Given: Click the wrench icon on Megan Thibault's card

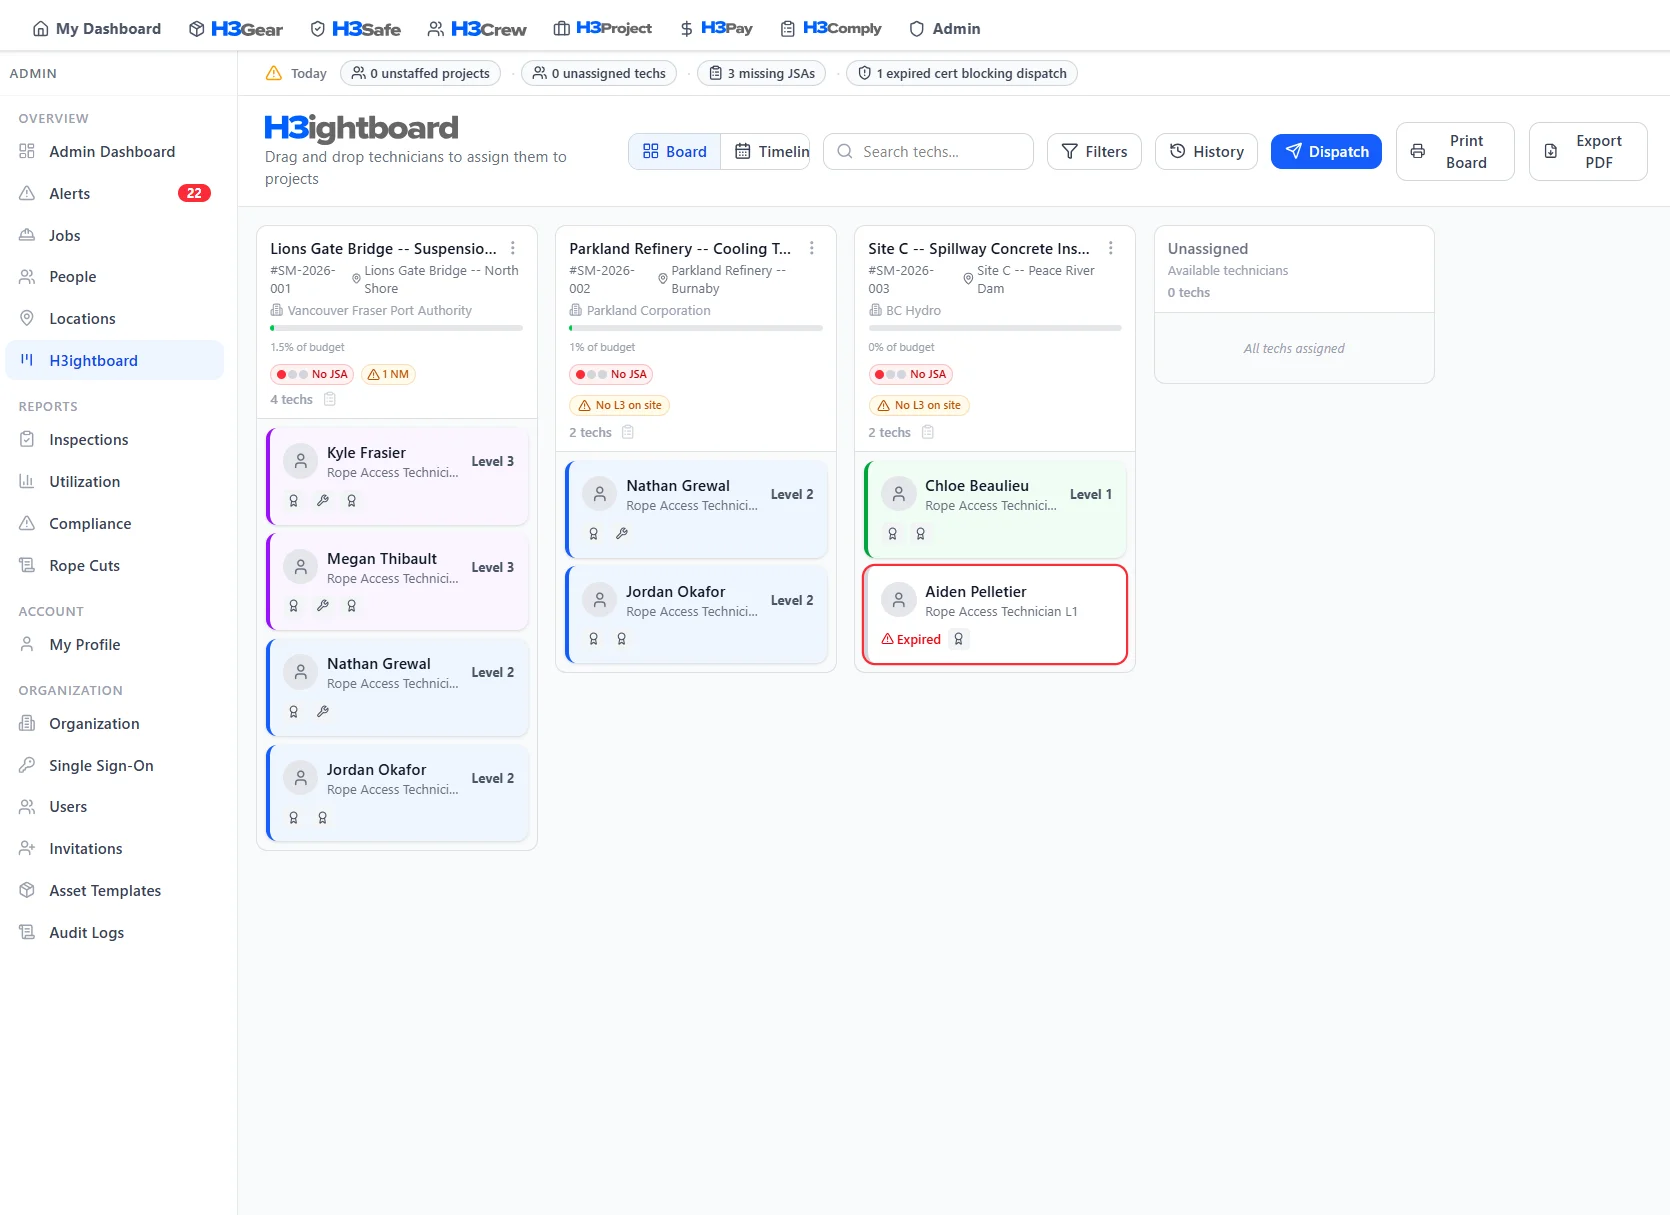Looking at the screenshot, I should pyautogui.click(x=323, y=606).
